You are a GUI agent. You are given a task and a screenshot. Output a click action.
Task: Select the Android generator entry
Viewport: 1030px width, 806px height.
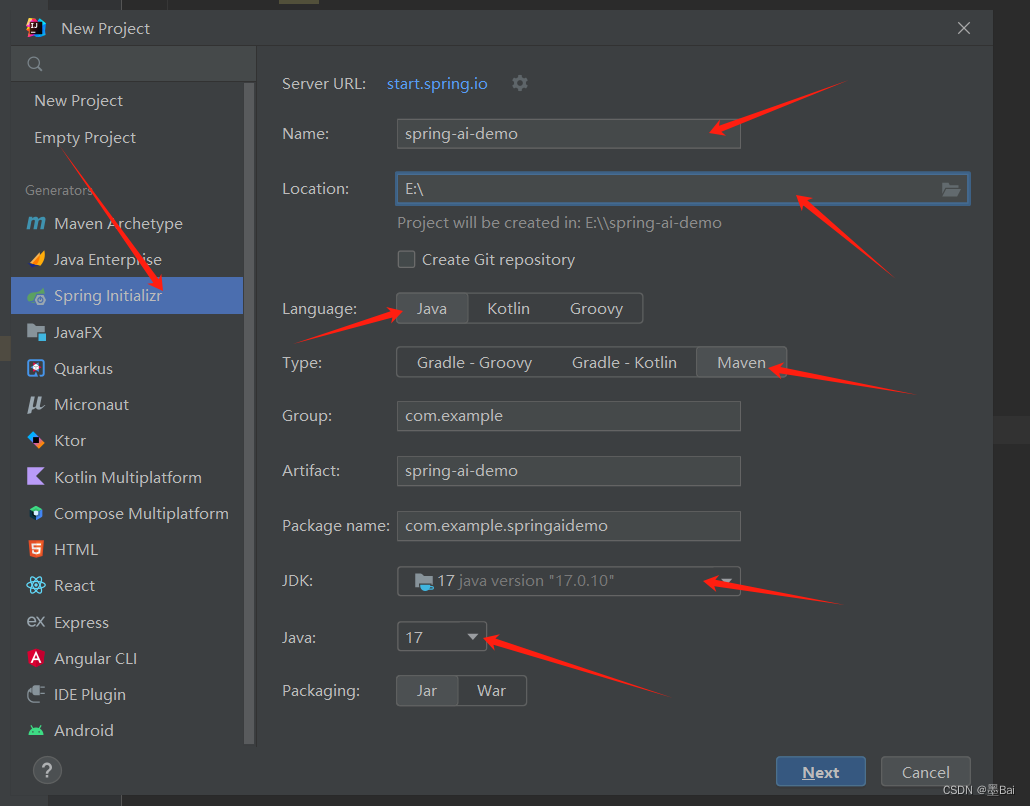click(127, 730)
